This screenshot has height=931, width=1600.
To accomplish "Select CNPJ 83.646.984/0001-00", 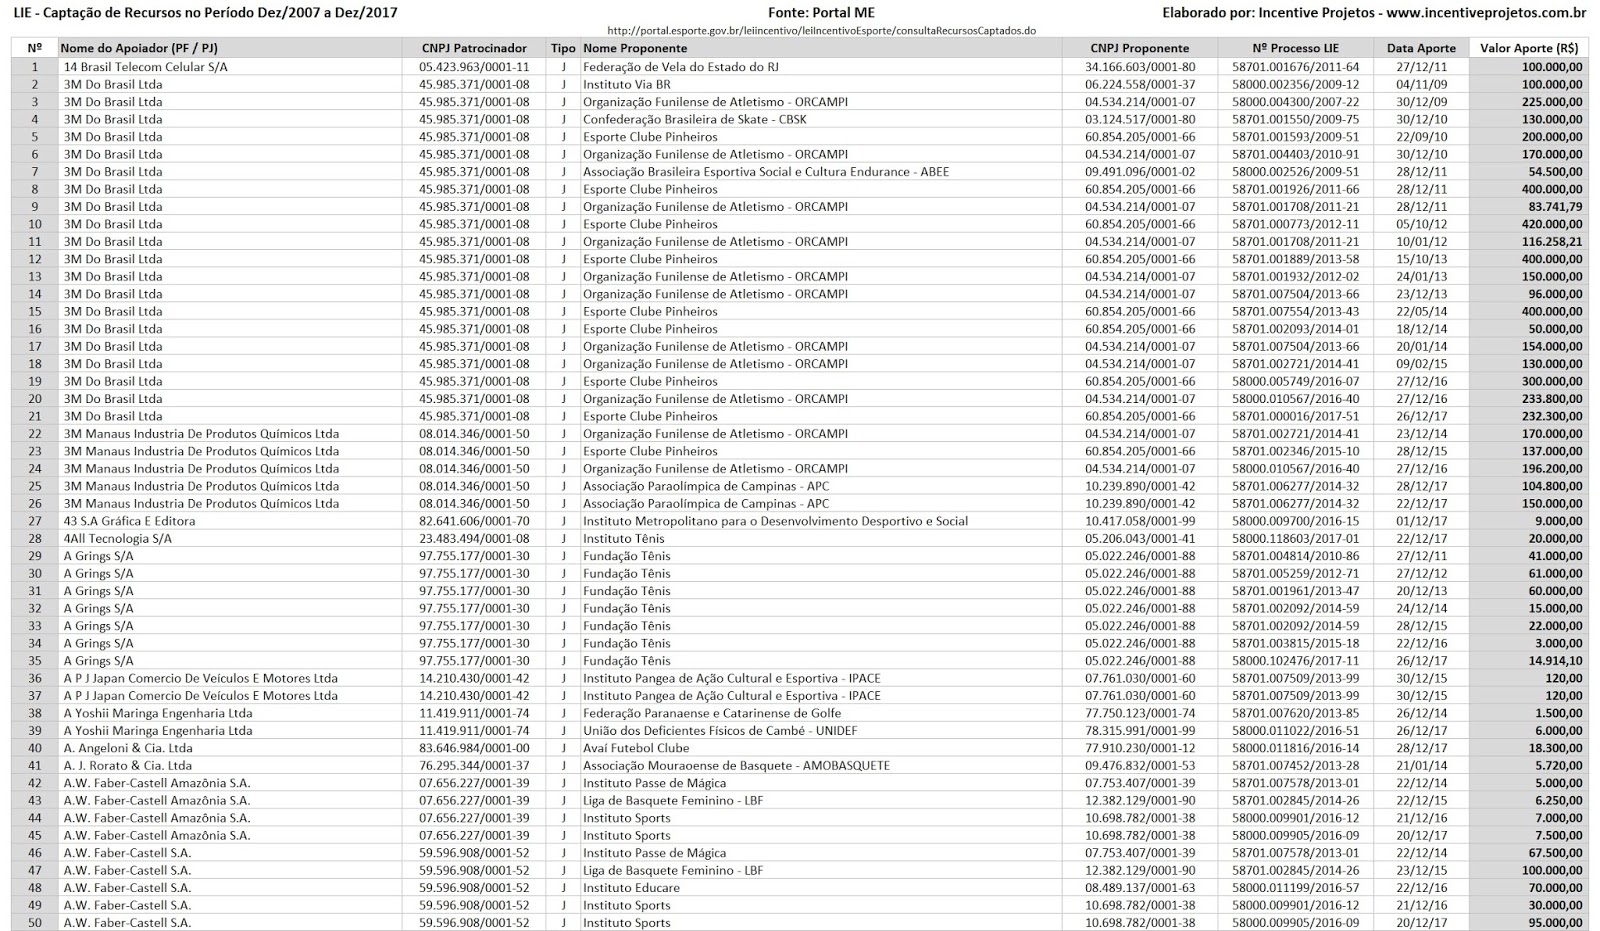I will point(474,747).
